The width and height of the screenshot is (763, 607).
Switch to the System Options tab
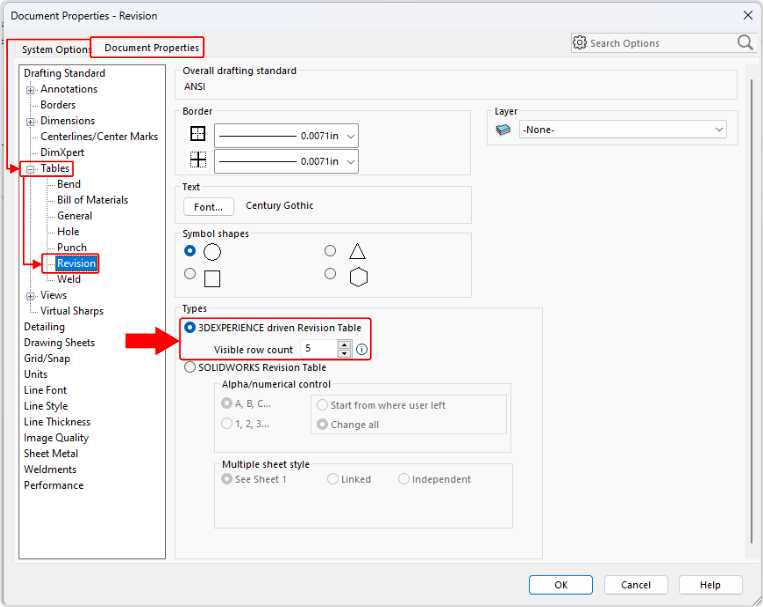coord(56,49)
